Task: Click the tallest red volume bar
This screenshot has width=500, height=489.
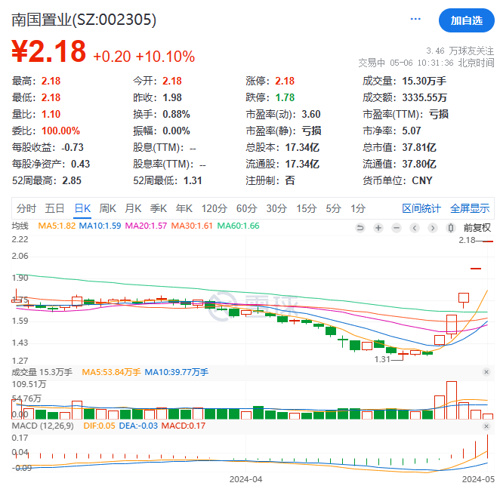Action: click(451, 400)
